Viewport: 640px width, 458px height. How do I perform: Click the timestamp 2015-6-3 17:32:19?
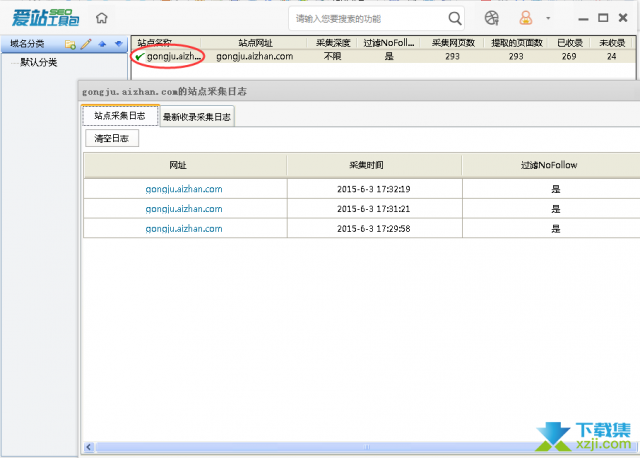(x=373, y=189)
